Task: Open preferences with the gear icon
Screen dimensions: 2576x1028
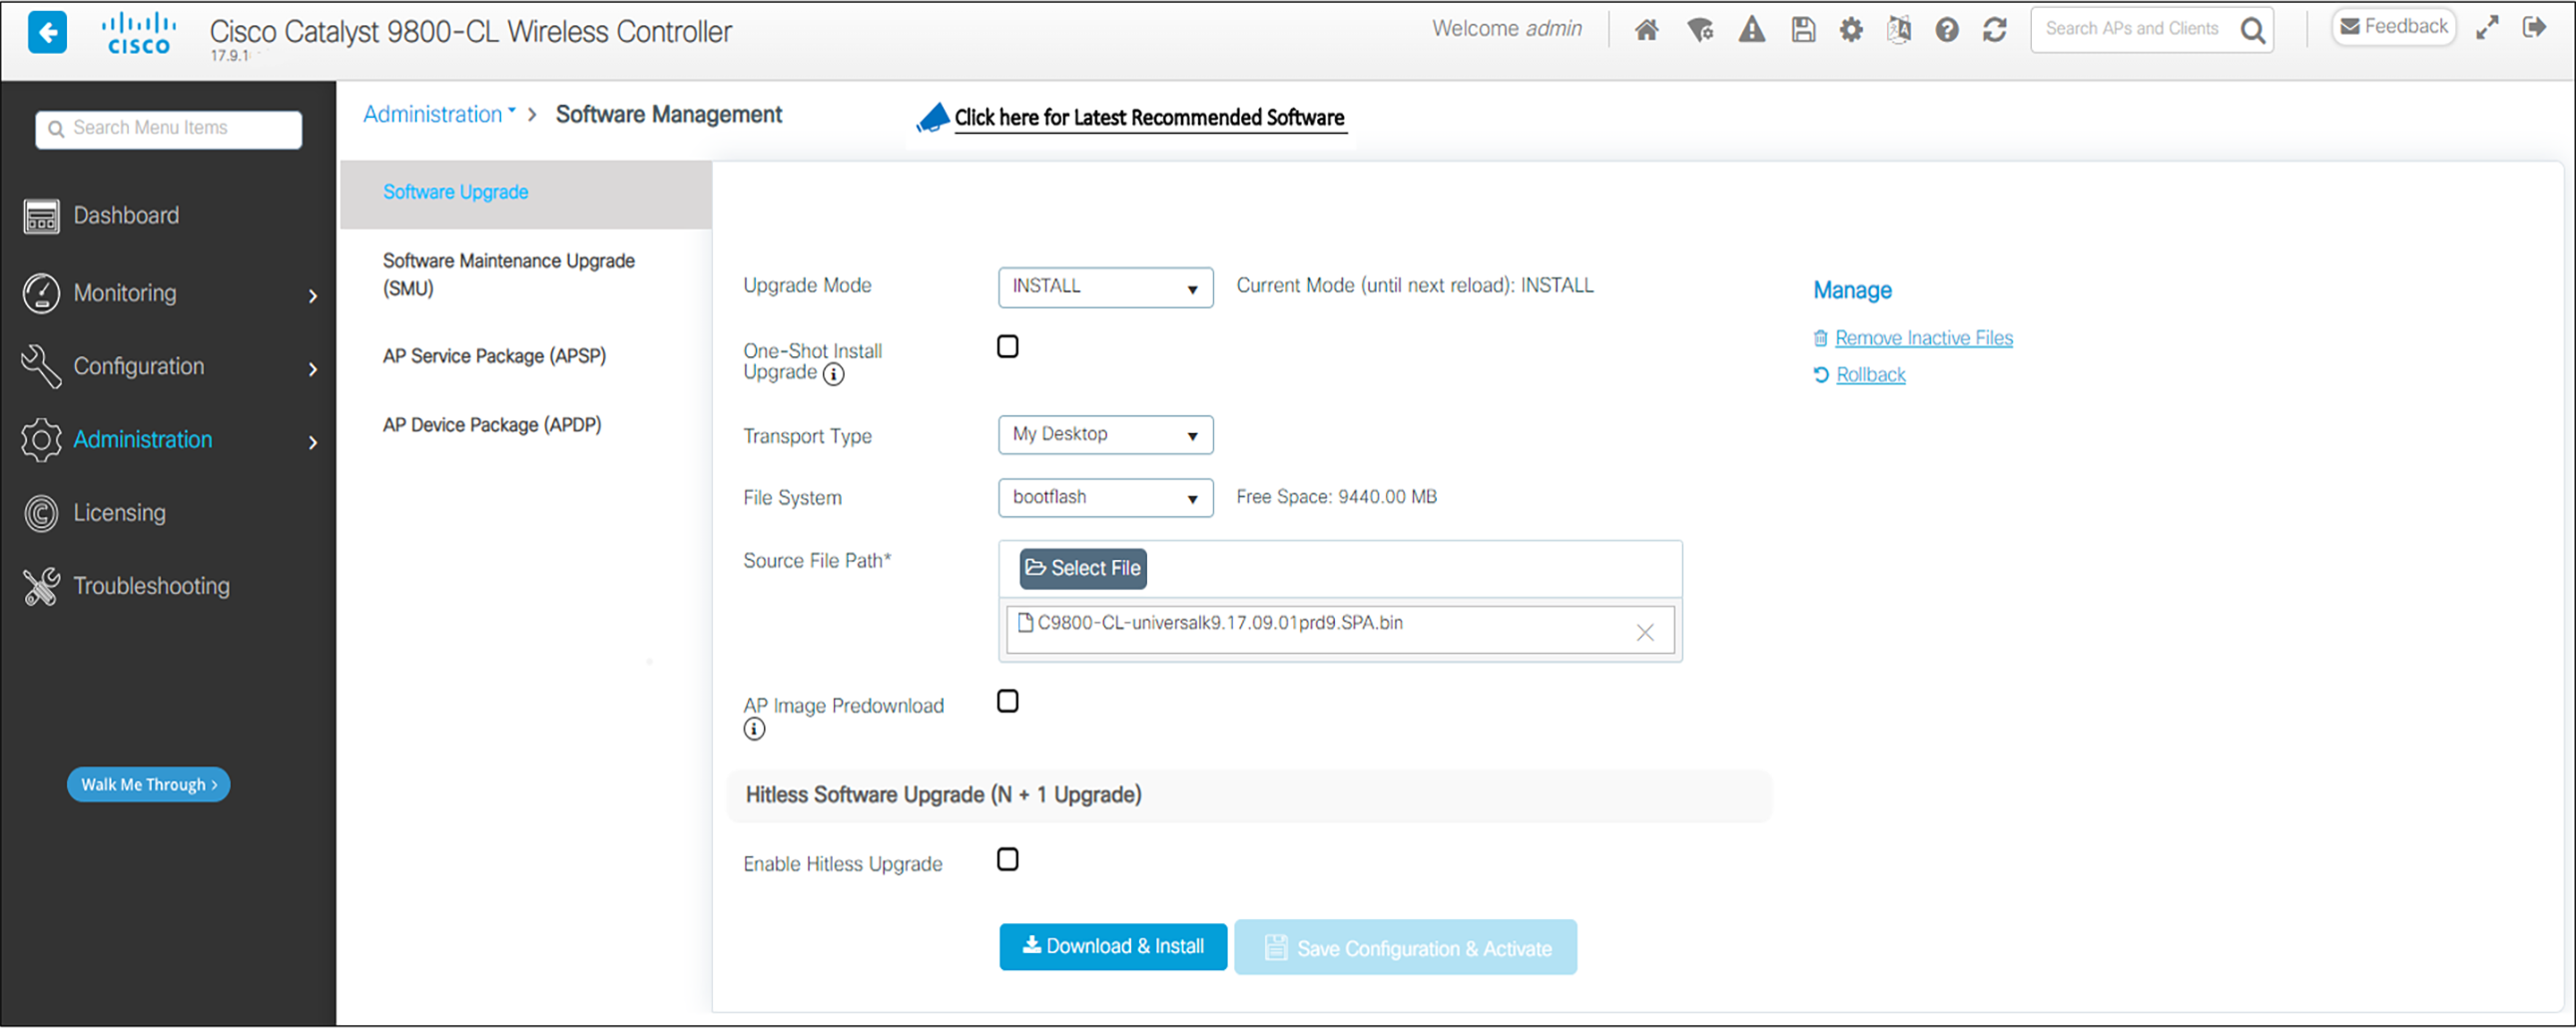Action: [1851, 30]
